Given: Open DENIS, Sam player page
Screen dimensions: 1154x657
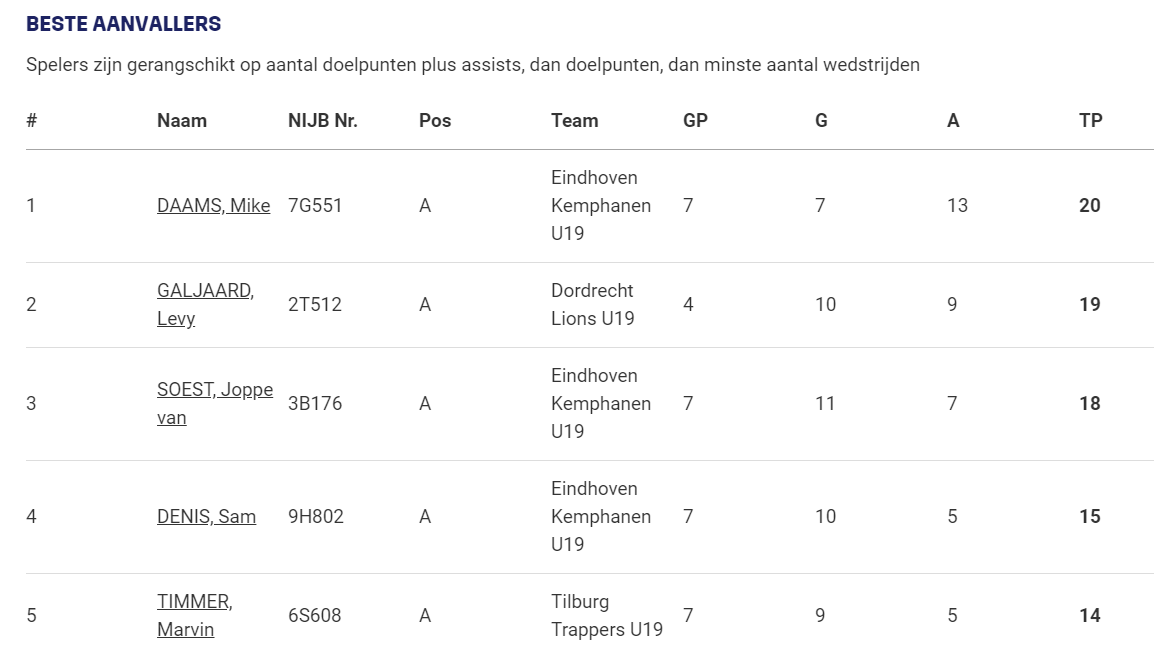Looking at the screenshot, I should click(206, 516).
